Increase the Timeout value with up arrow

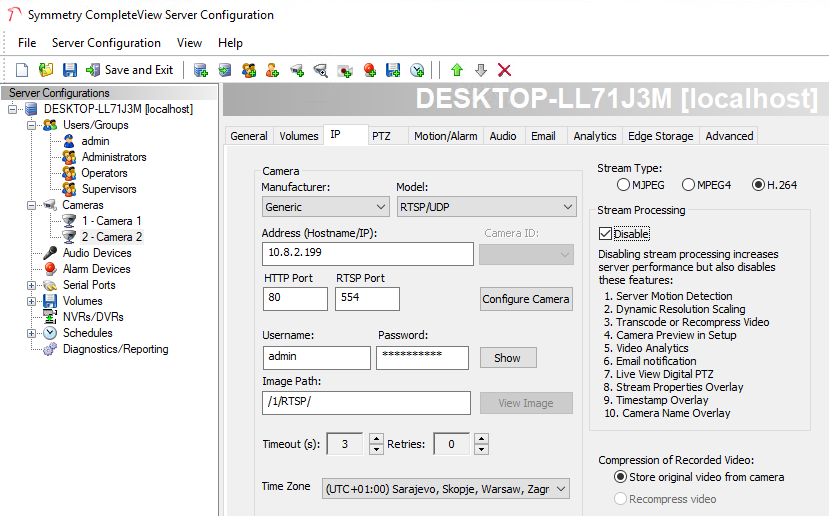376,439
